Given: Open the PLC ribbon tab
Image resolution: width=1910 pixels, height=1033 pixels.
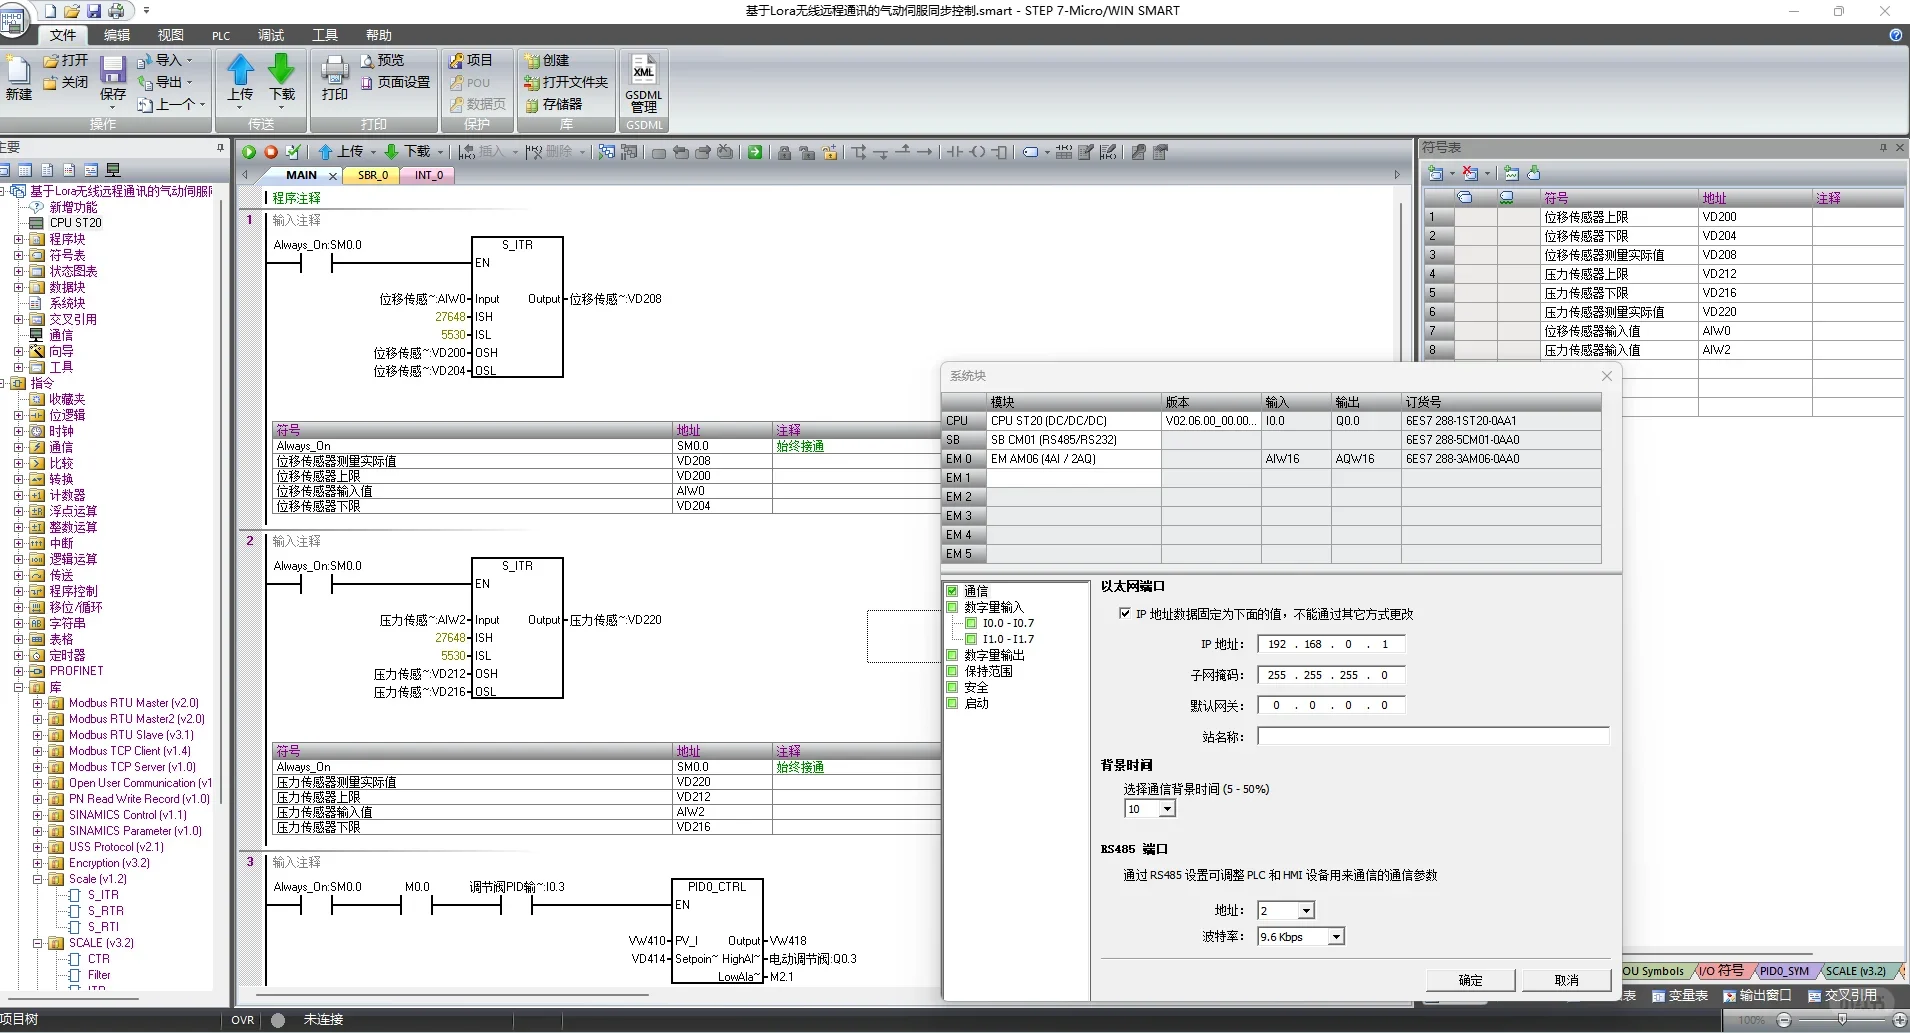Looking at the screenshot, I should (221, 35).
